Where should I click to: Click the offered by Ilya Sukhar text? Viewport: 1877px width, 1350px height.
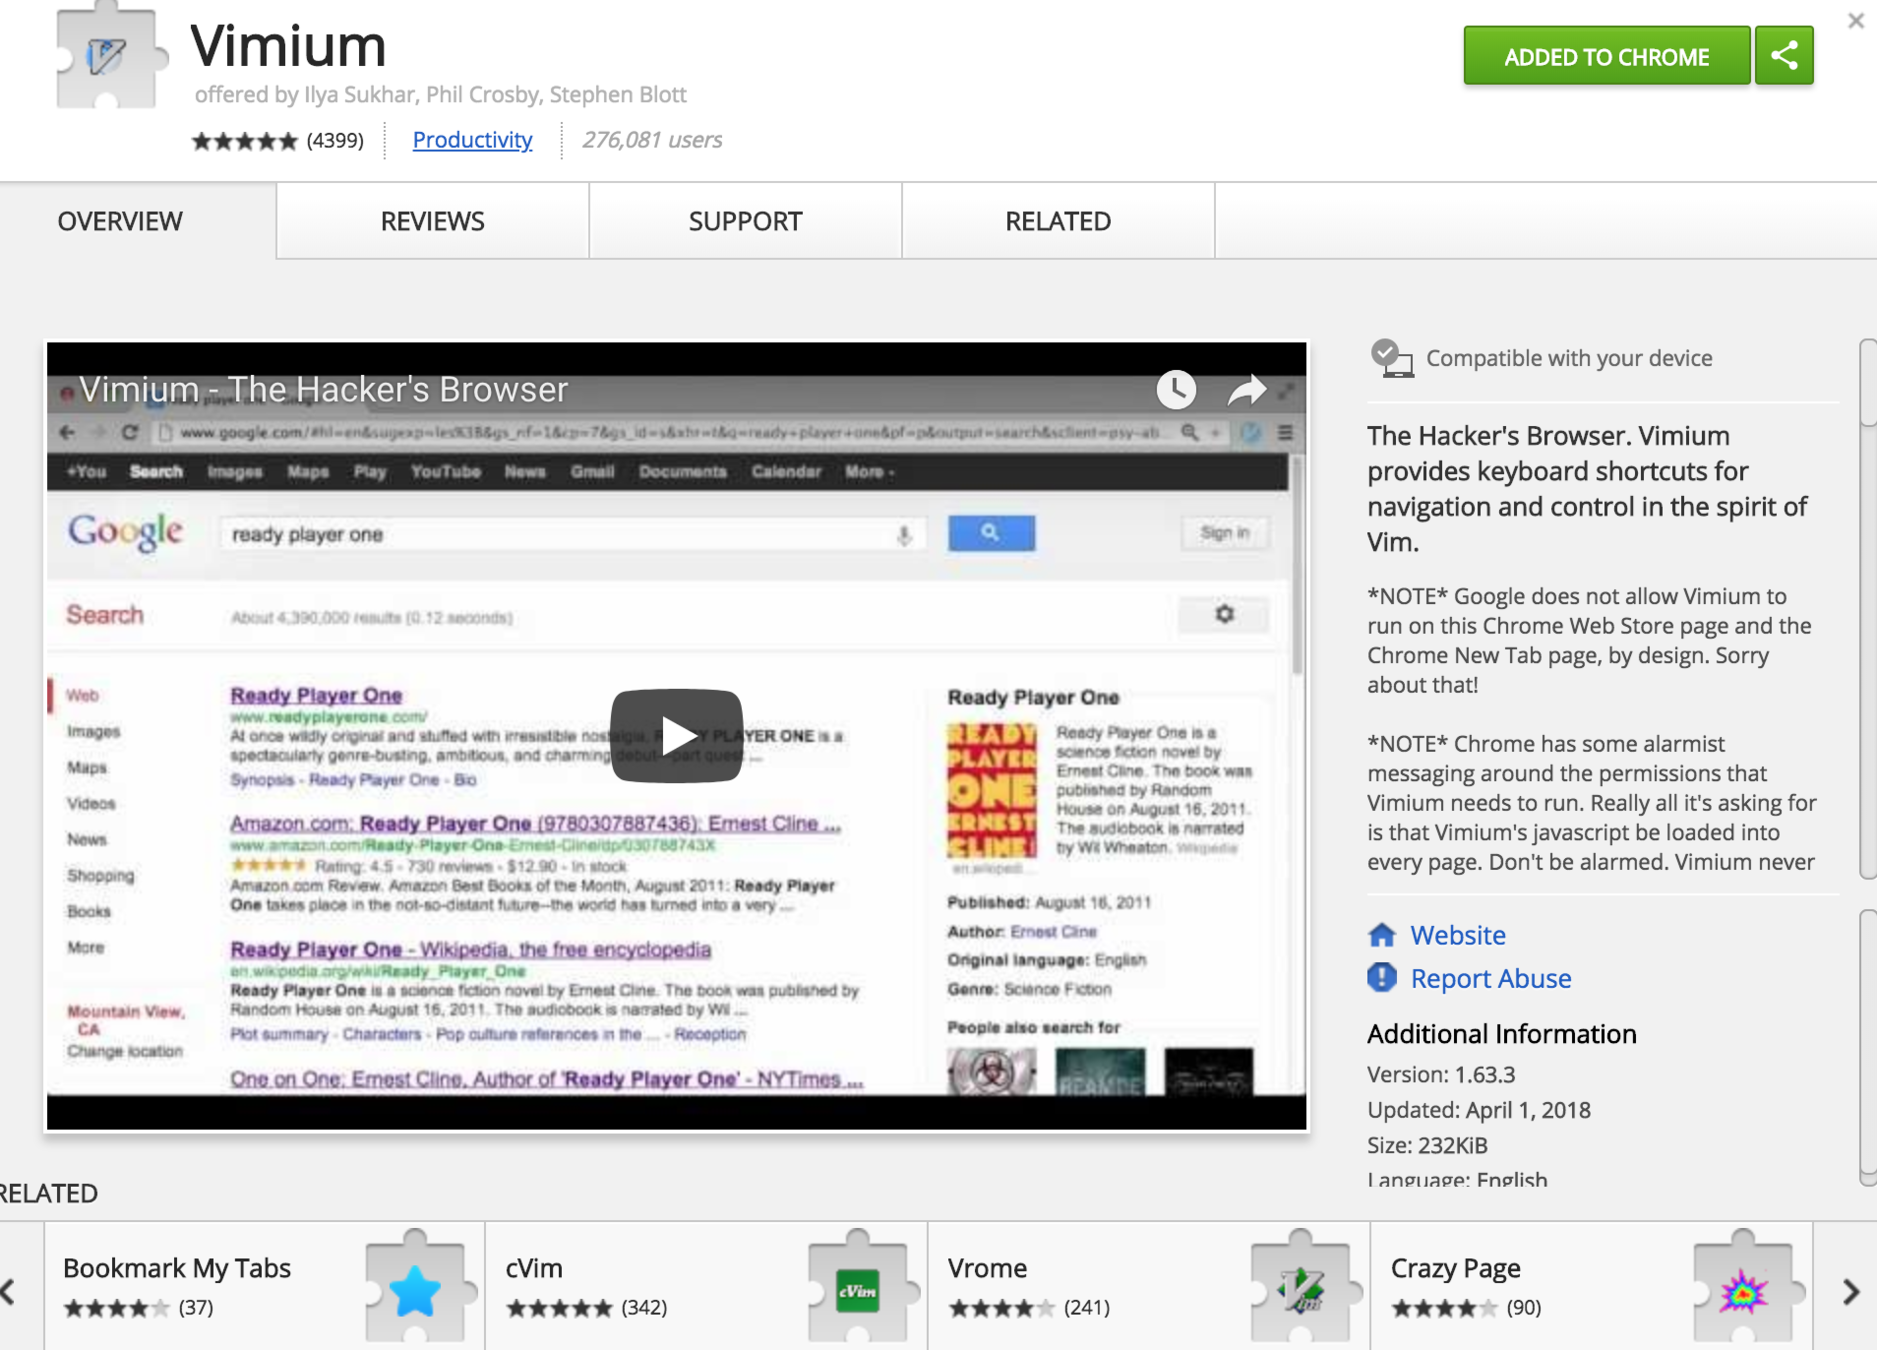click(441, 94)
